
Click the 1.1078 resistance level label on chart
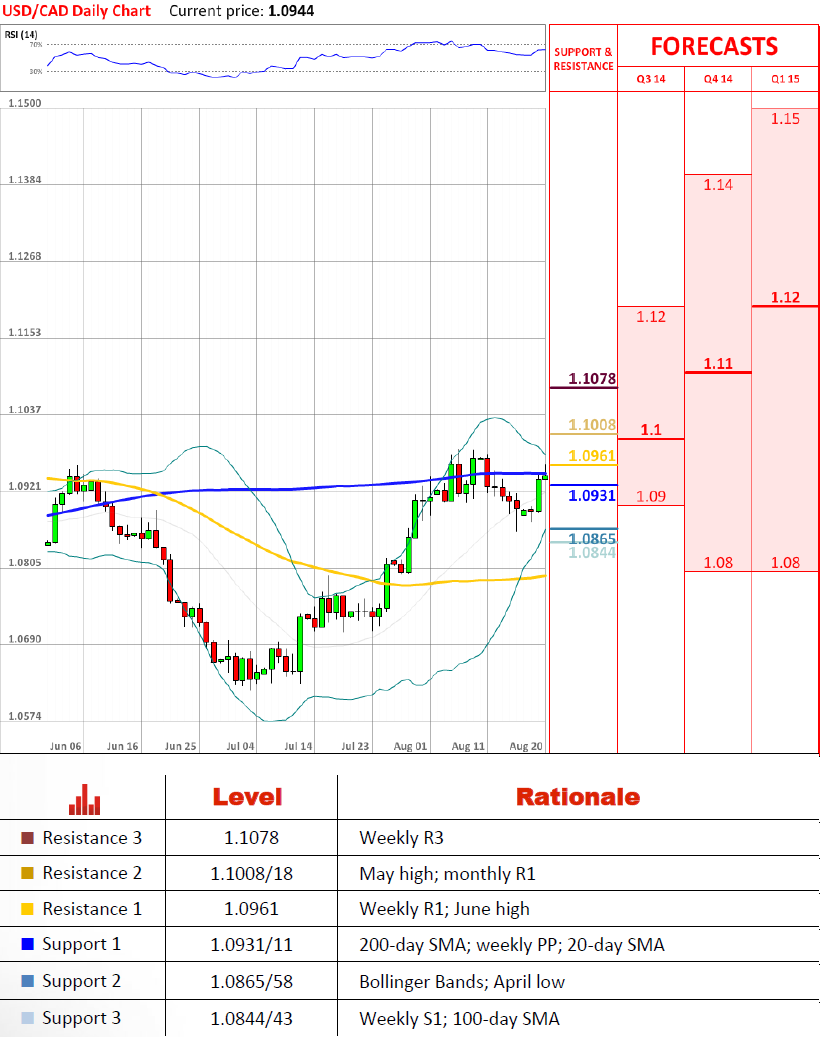(x=591, y=379)
